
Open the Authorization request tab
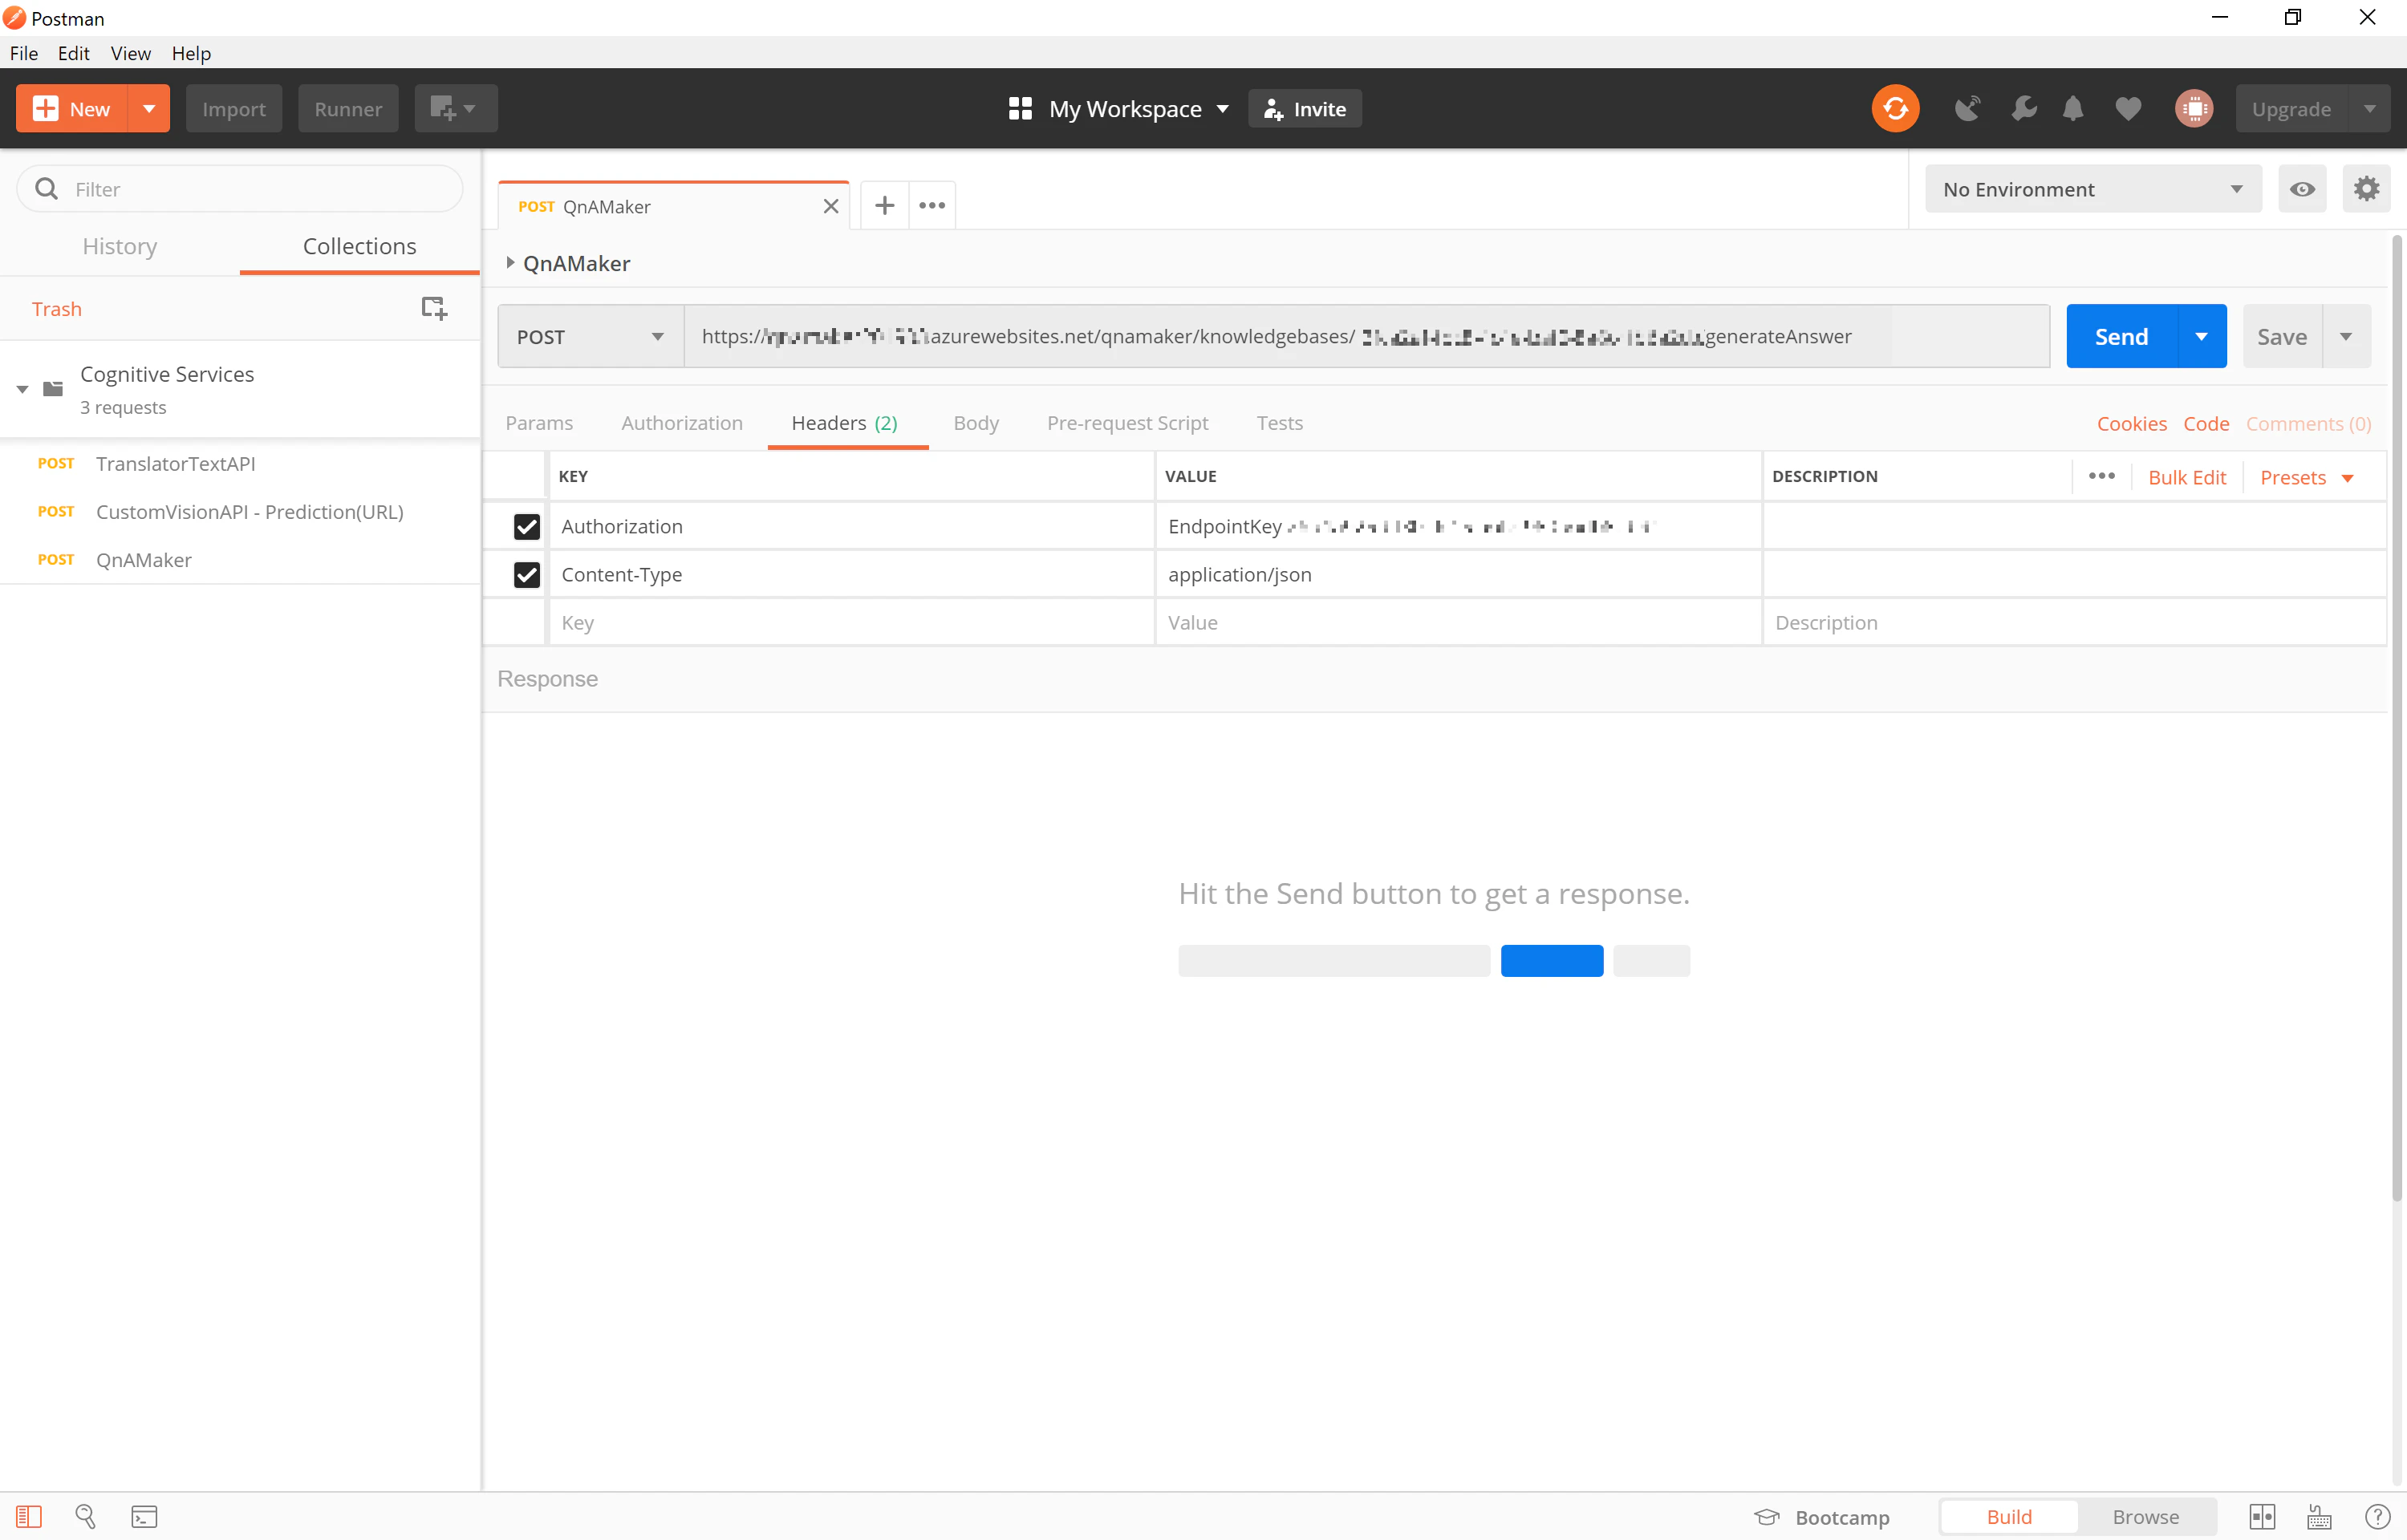click(x=681, y=422)
